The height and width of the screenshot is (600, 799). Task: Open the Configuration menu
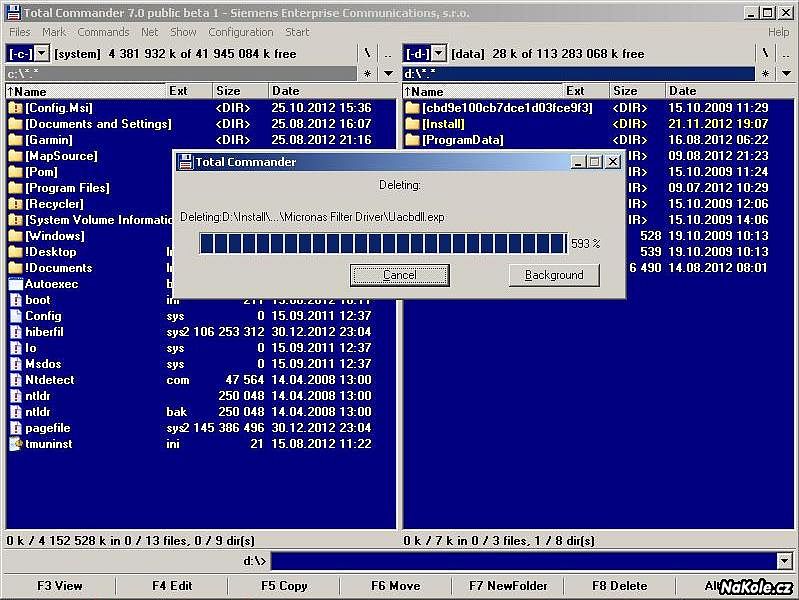click(x=241, y=32)
